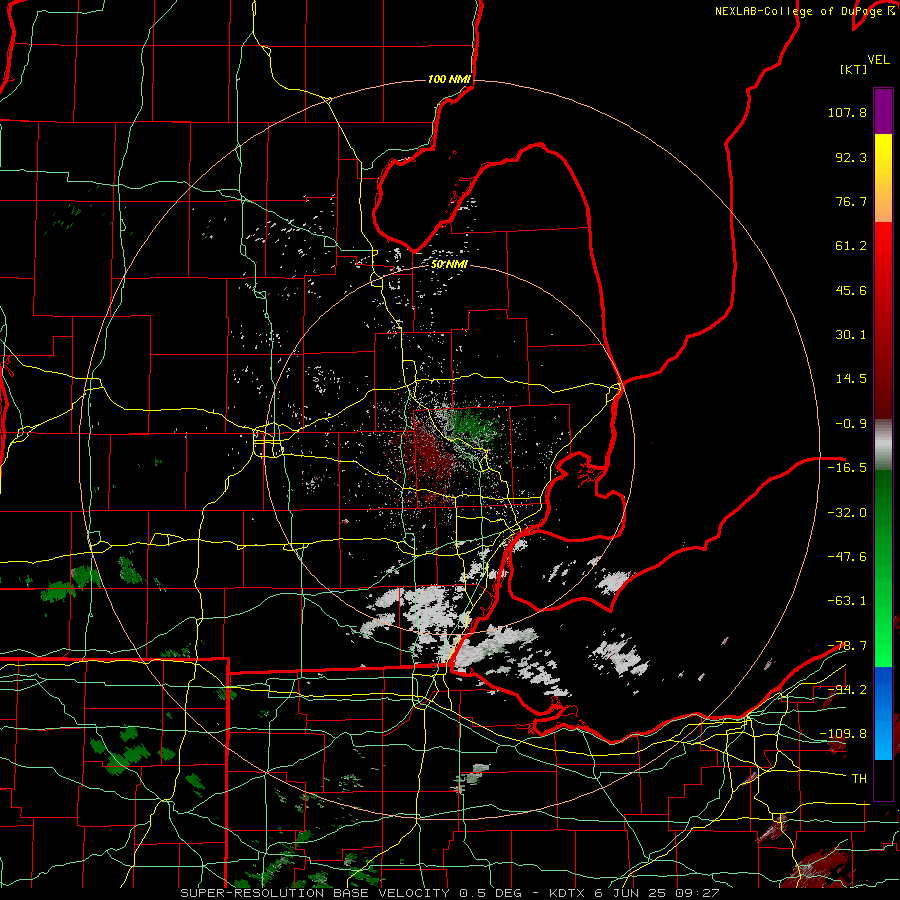Image resolution: width=900 pixels, height=900 pixels.
Task: Click the -16.5 velocity scale value
Action: click(x=847, y=468)
